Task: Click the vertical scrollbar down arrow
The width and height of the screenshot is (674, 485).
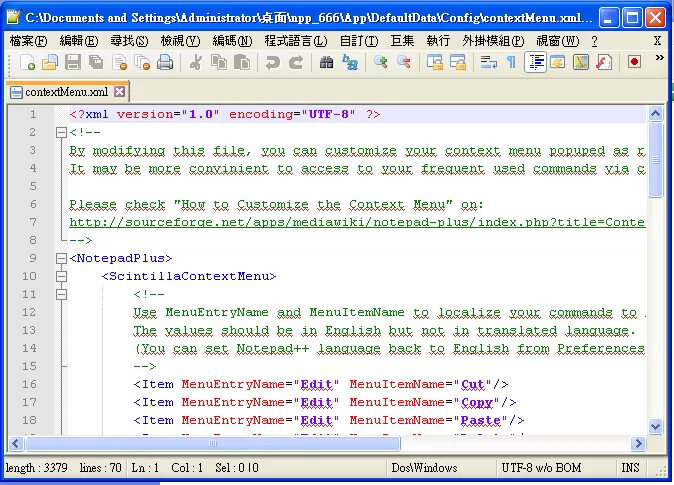Action: (655, 427)
